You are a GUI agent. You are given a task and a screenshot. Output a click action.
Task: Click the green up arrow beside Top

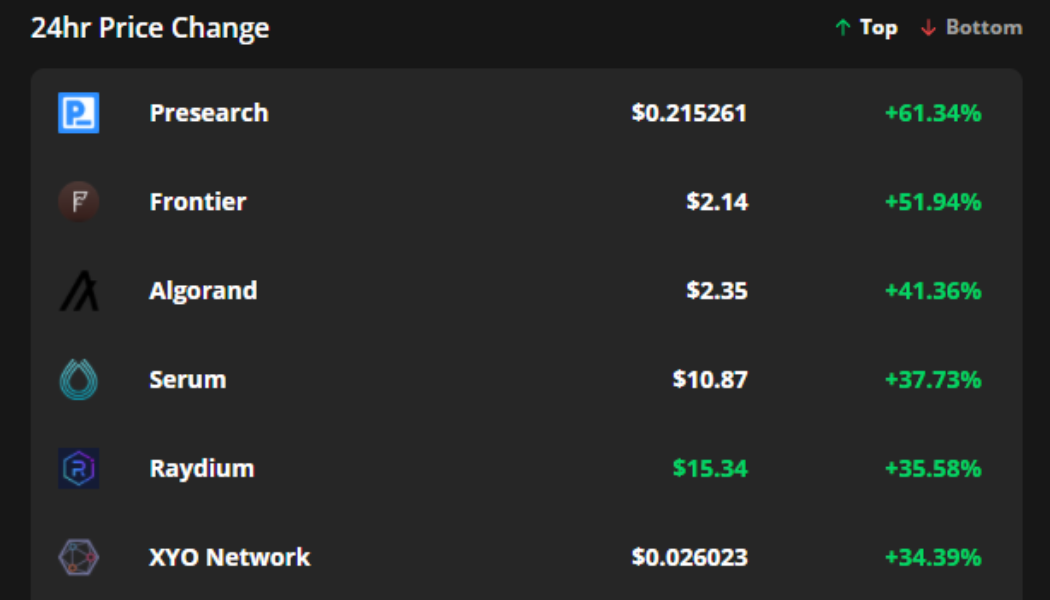[843, 27]
